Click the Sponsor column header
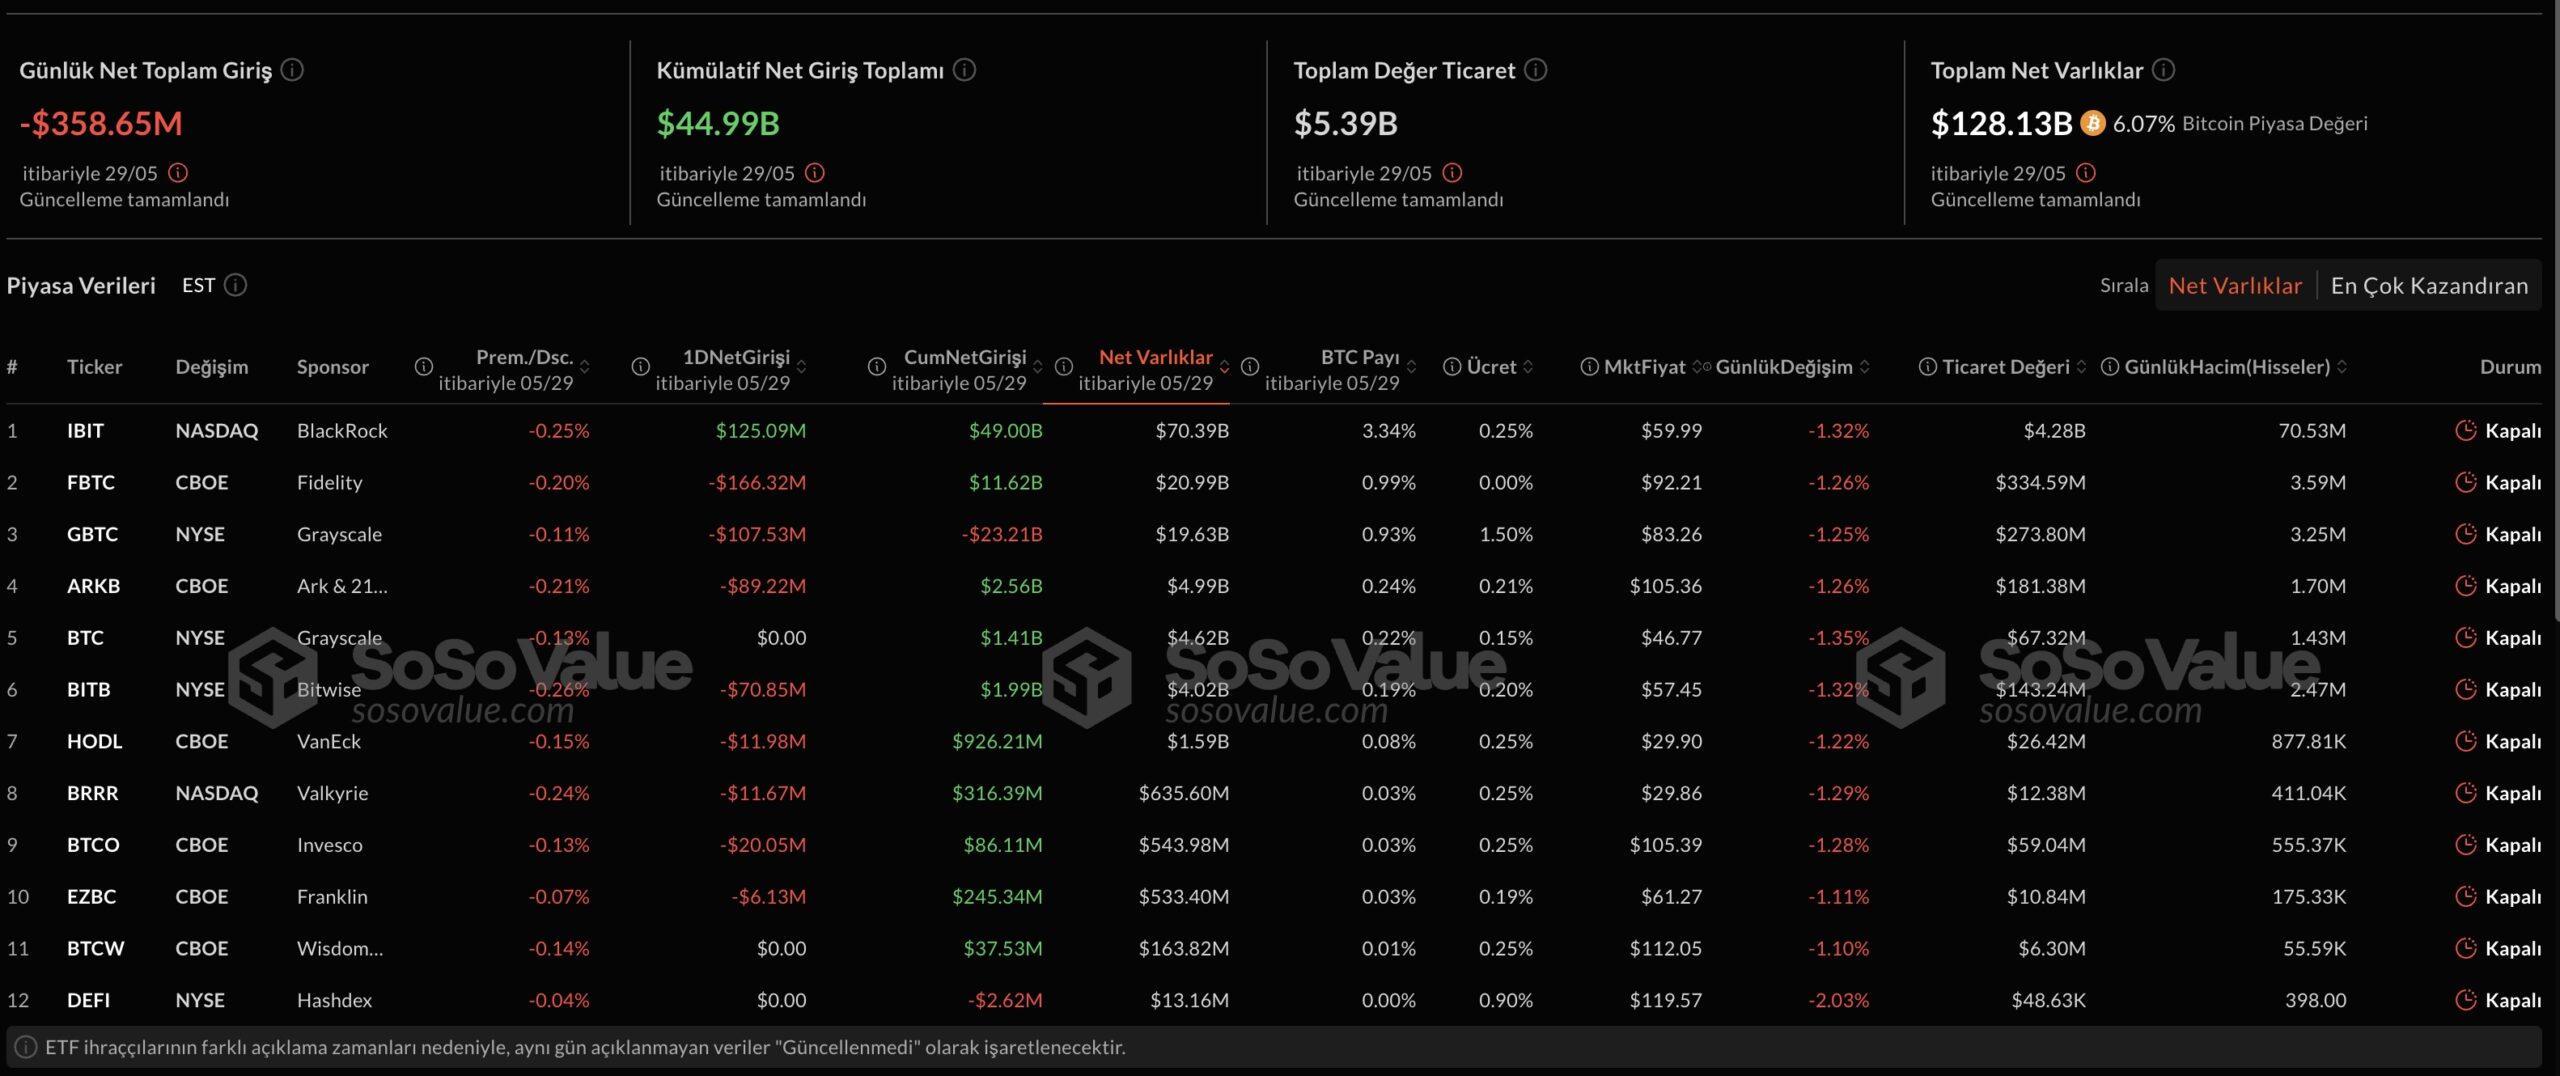The height and width of the screenshot is (1076, 2560). 332,367
